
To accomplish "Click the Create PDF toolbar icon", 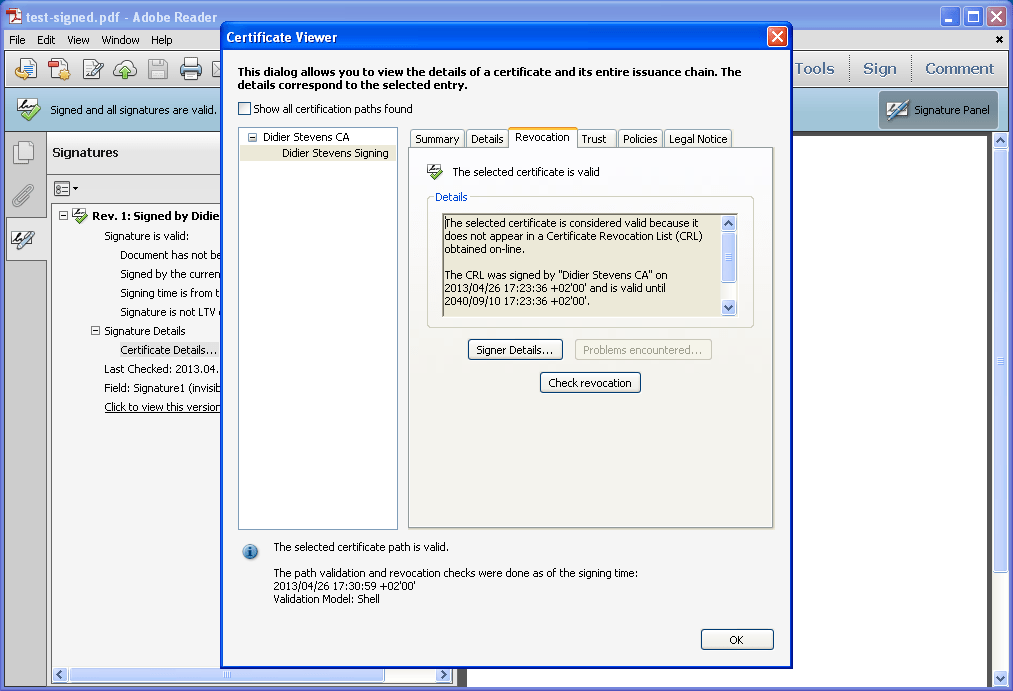I will (59, 69).
